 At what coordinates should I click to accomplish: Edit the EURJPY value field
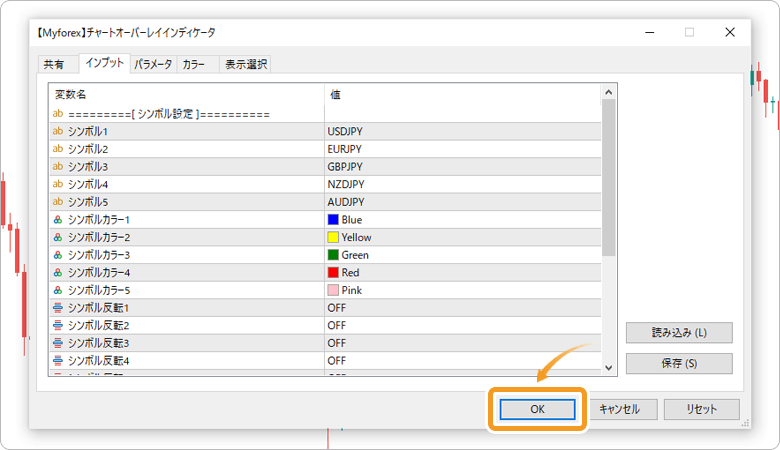pos(463,149)
